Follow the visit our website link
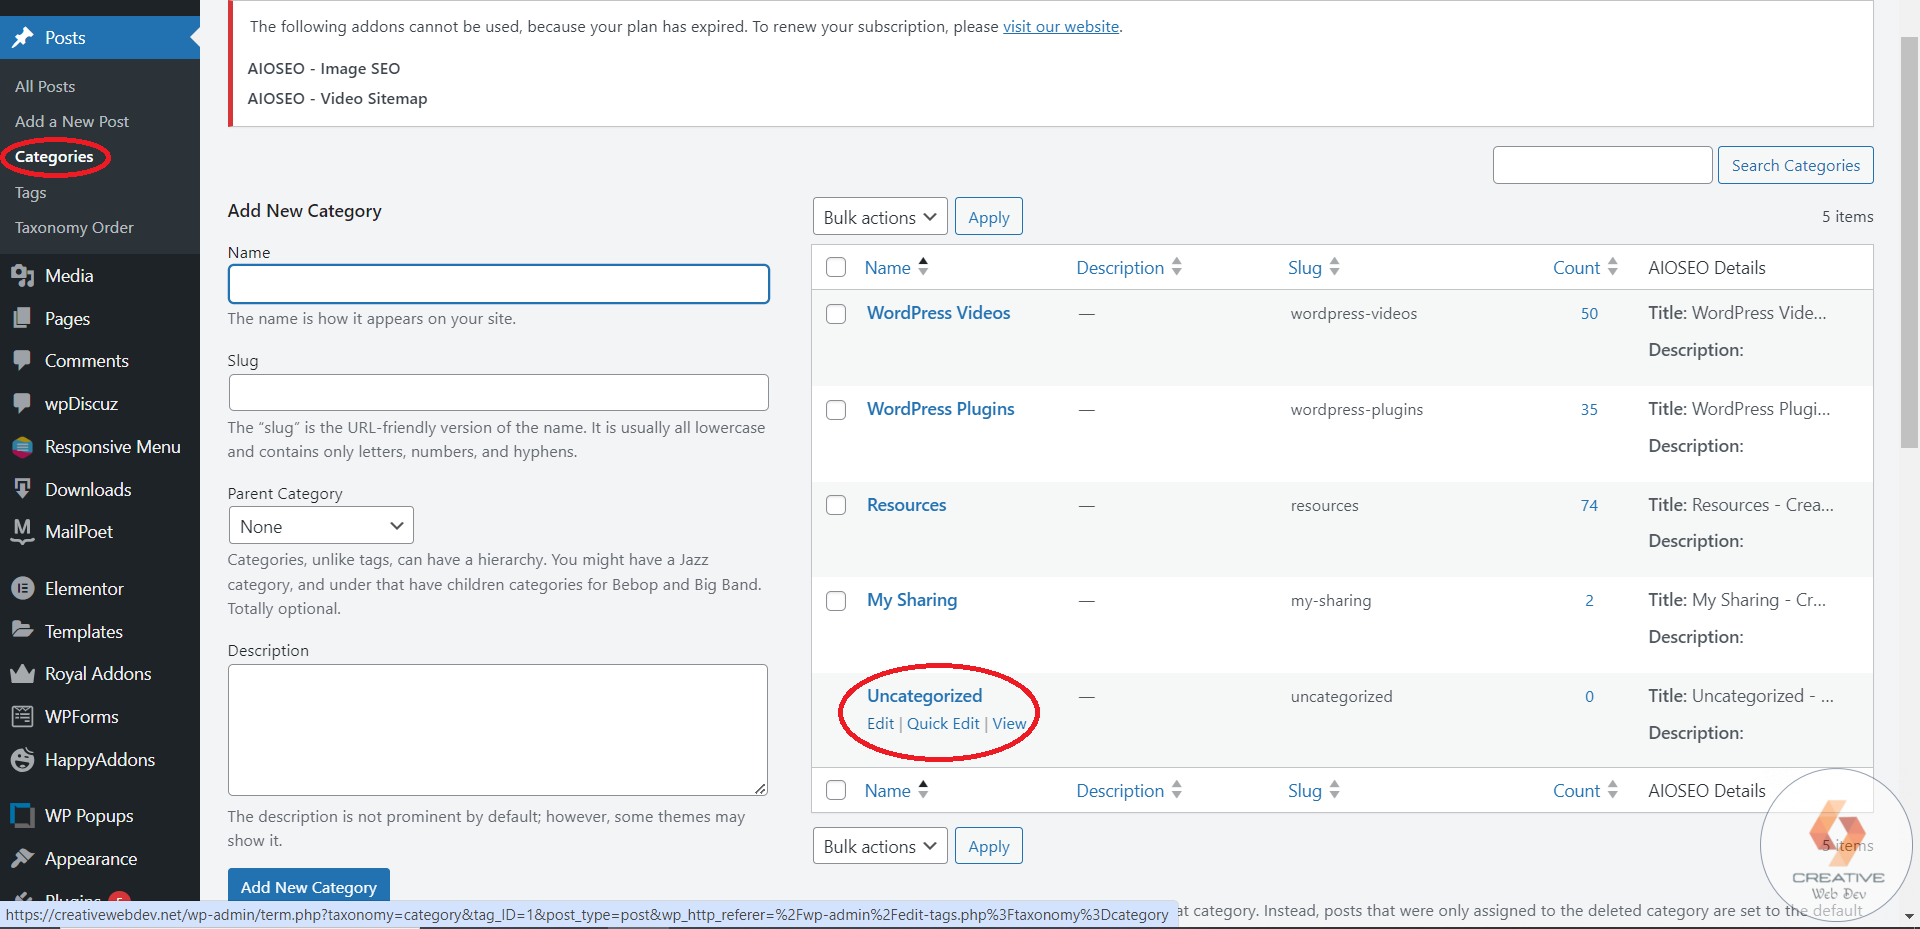This screenshot has width=1920, height=929. pyautogui.click(x=1061, y=27)
